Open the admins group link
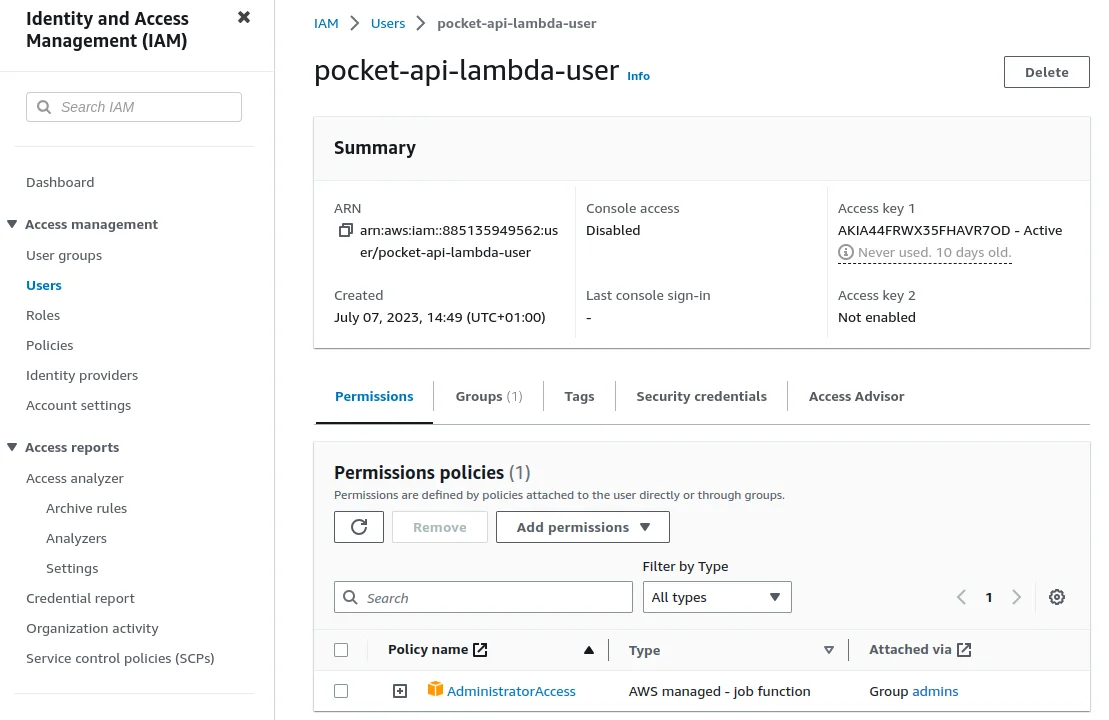The height and width of the screenshot is (720, 1109). (x=935, y=691)
